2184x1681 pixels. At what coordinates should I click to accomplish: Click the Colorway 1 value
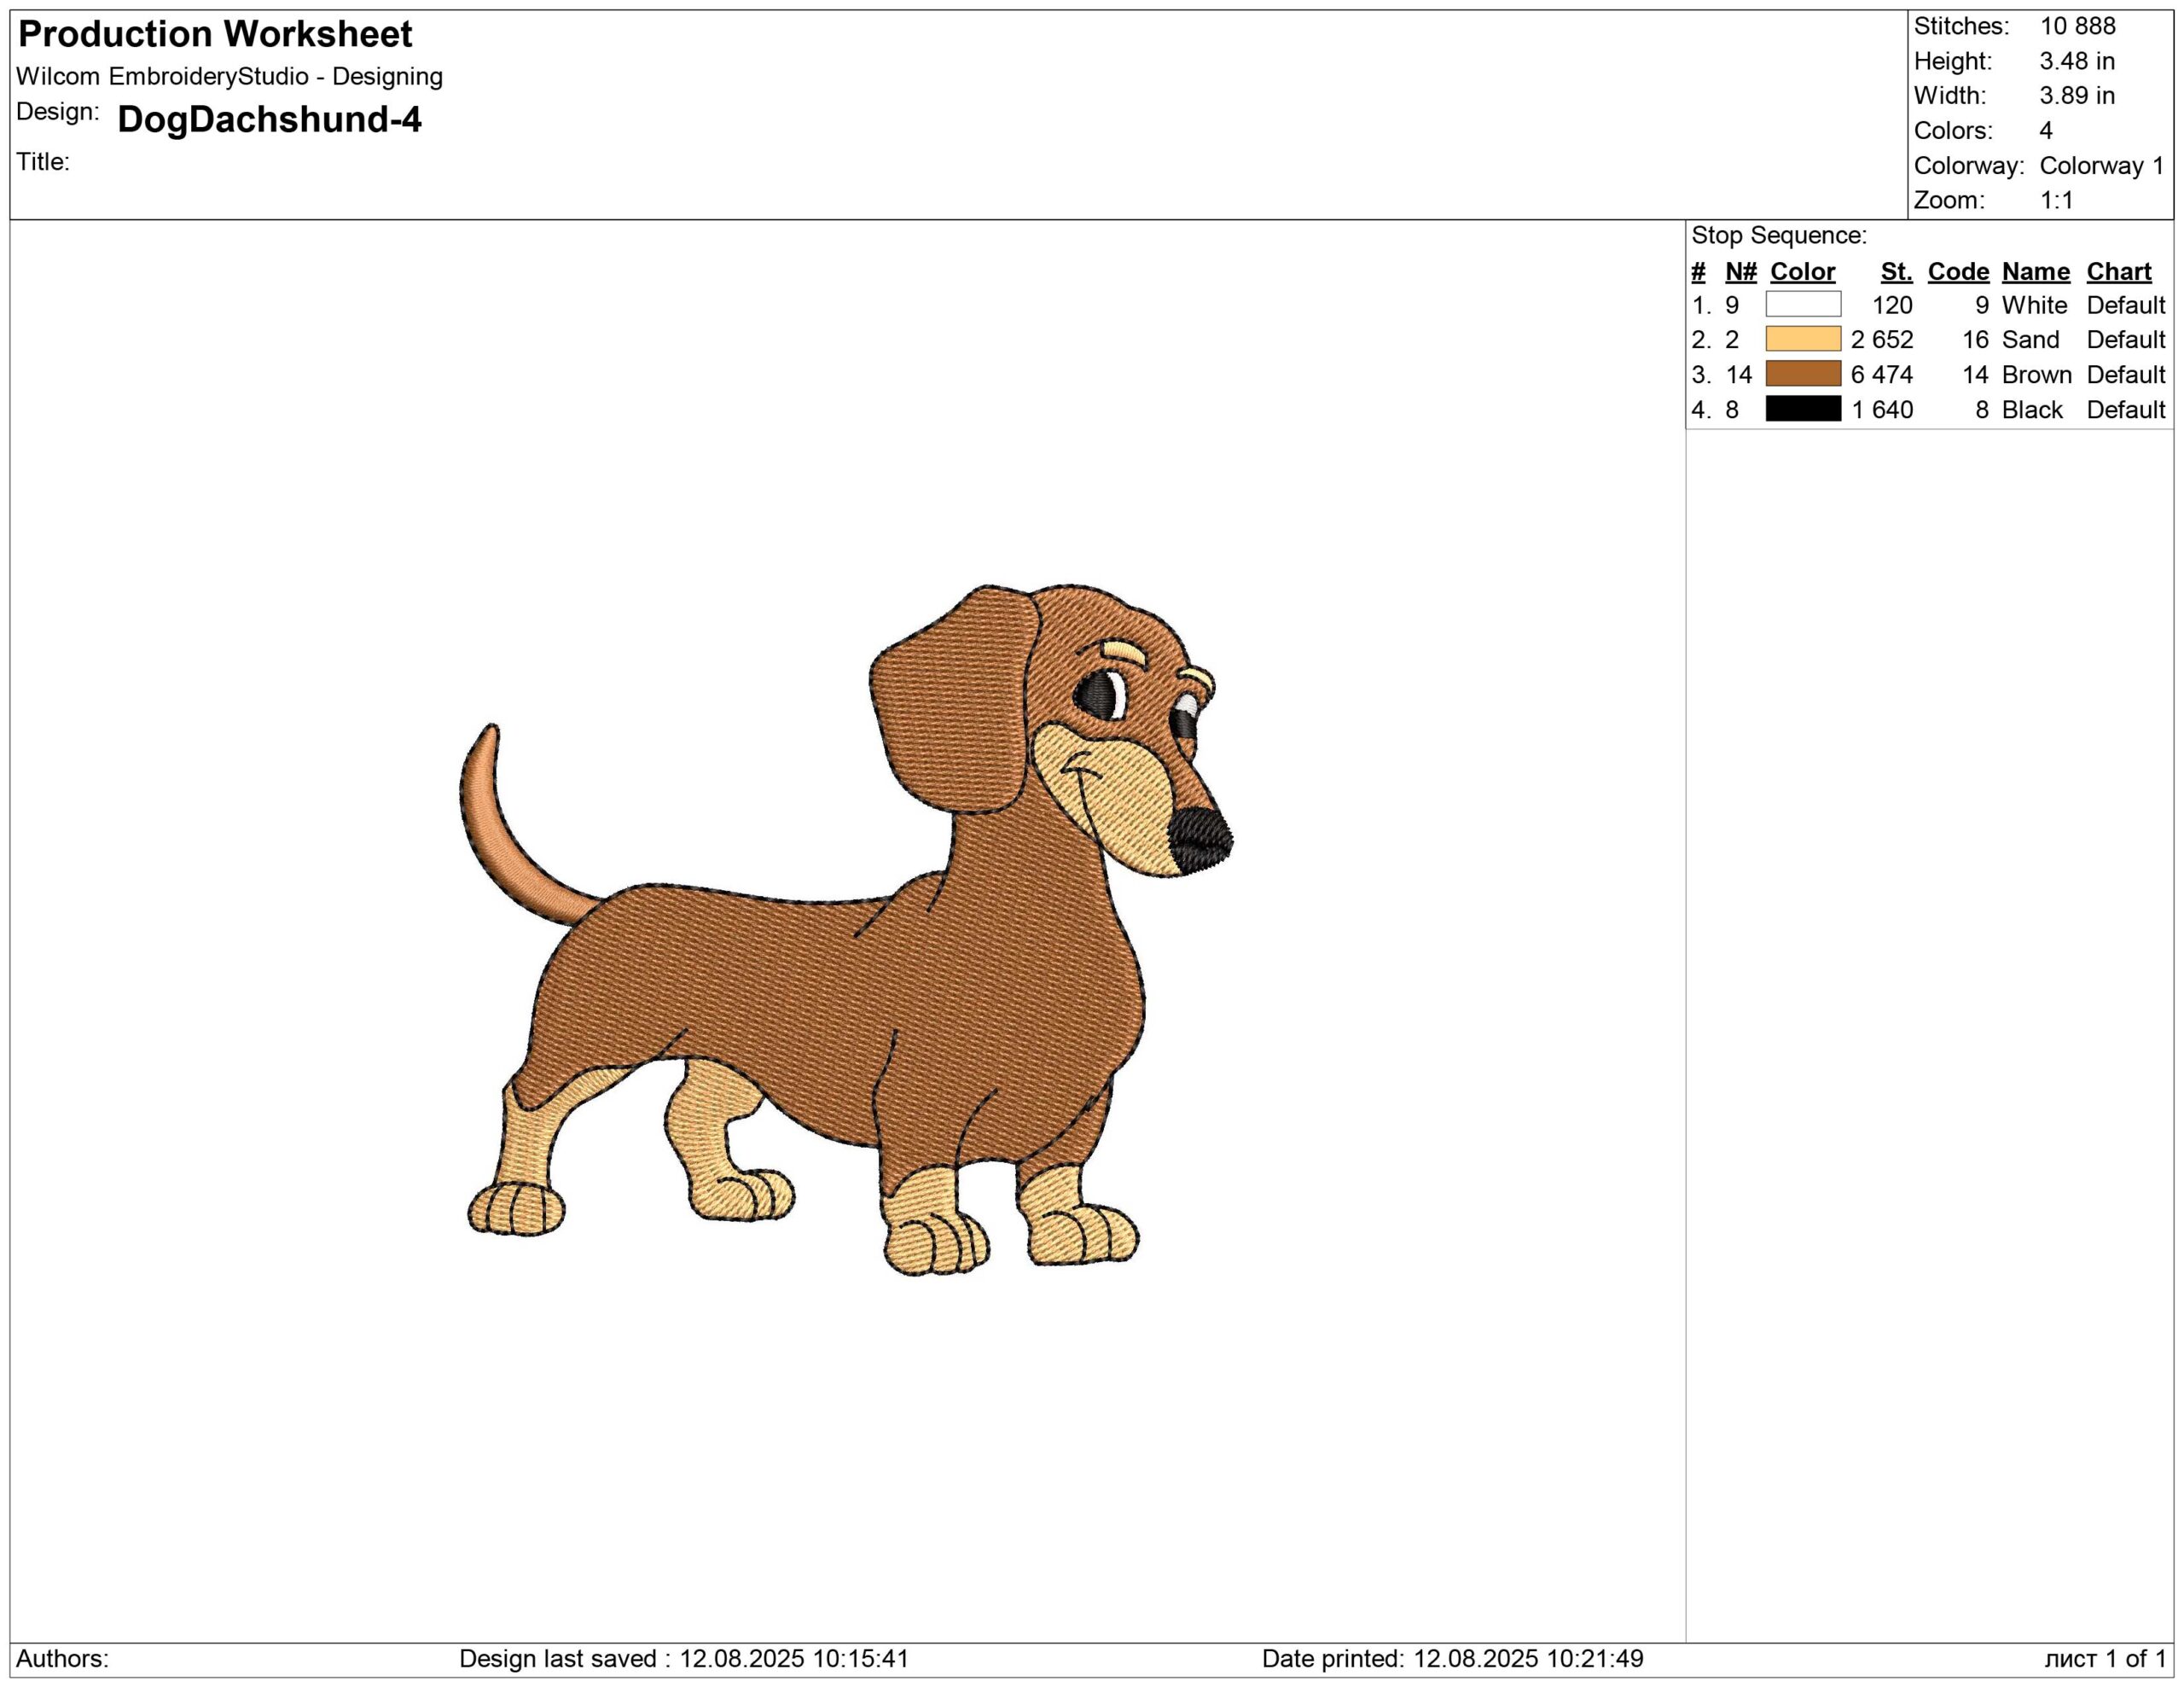click(x=2101, y=165)
